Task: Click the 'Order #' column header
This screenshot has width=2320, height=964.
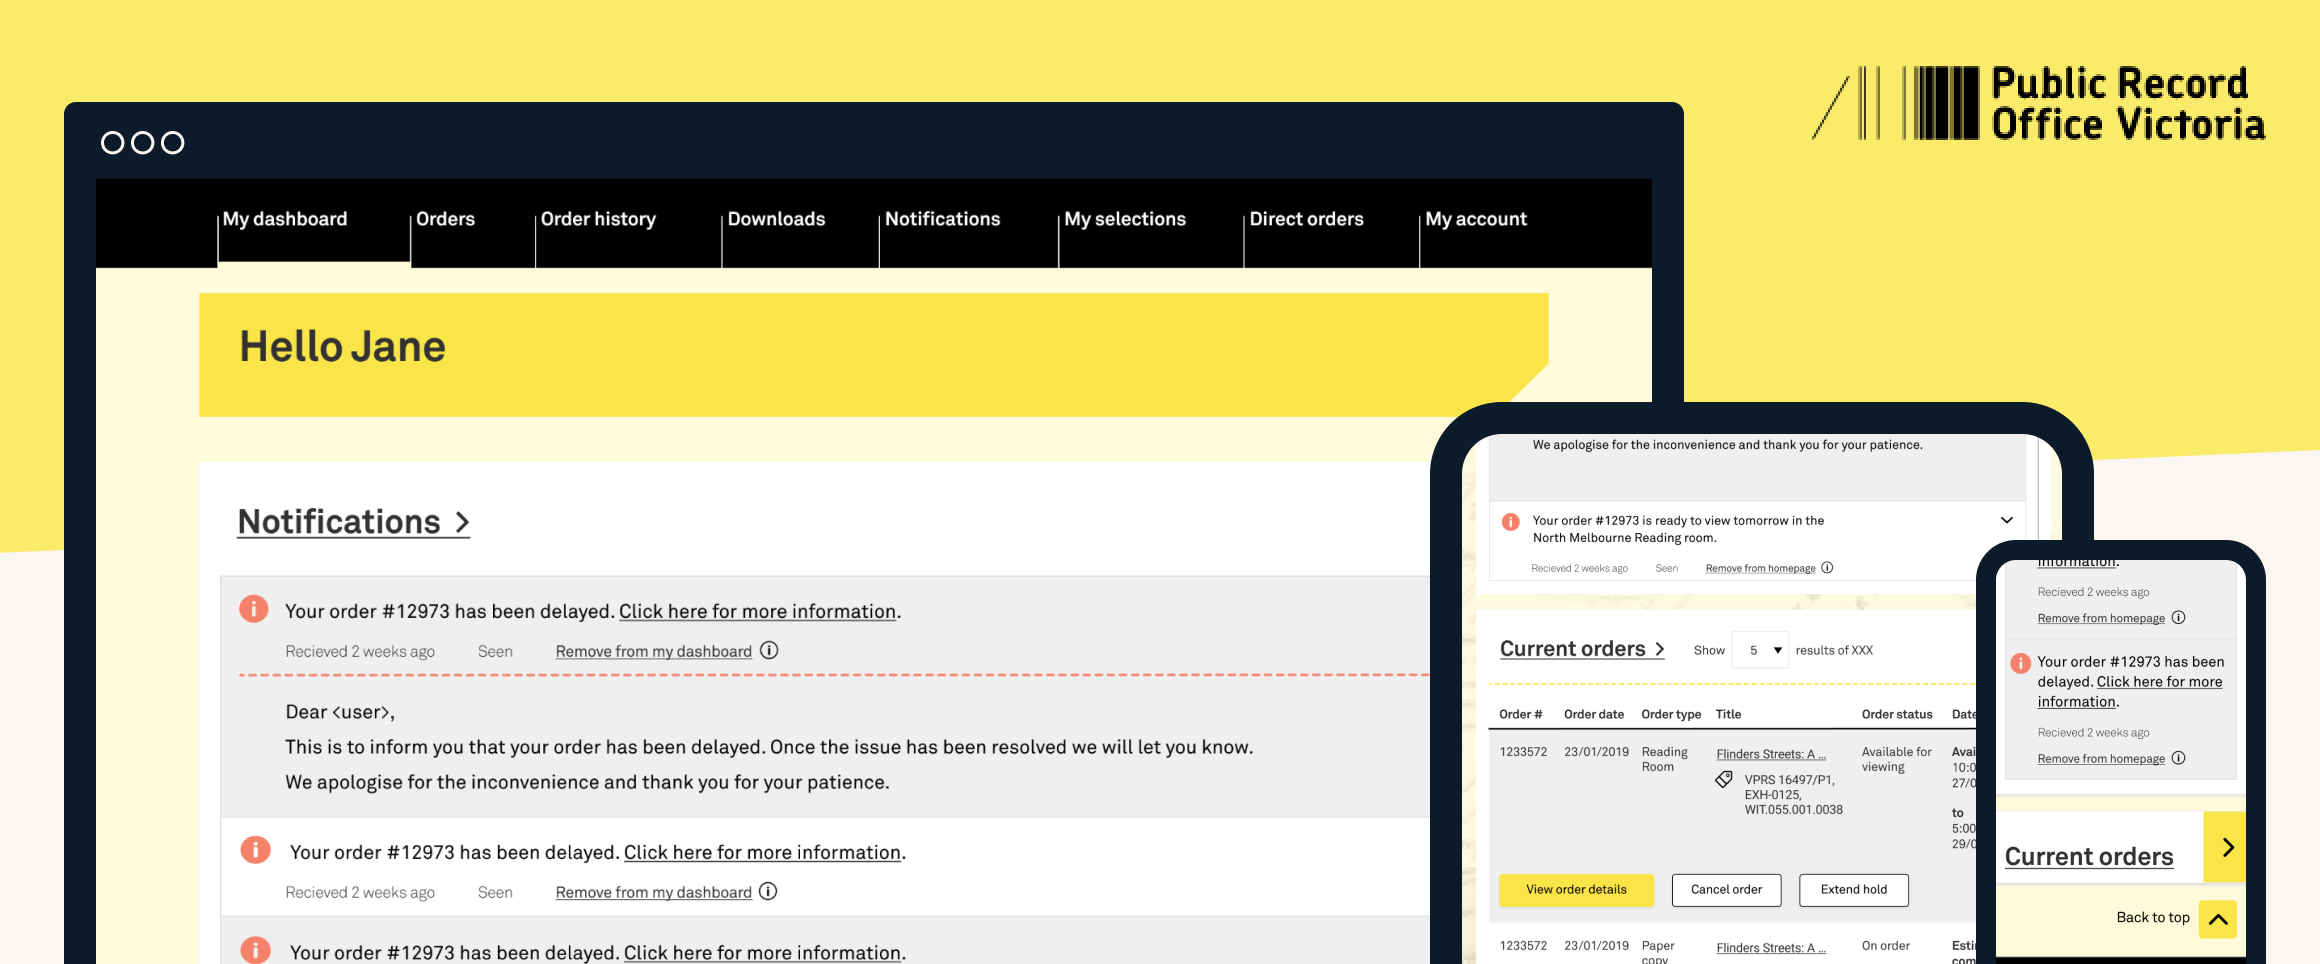Action: (1521, 715)
